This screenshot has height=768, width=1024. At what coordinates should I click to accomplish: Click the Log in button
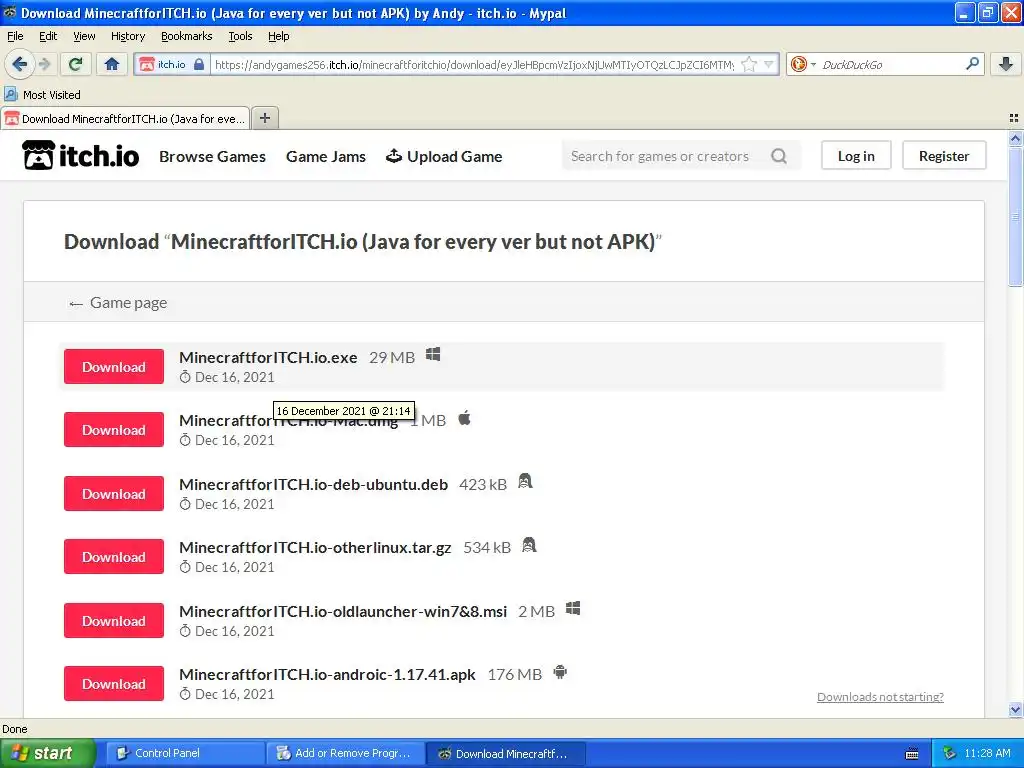pyautogui.click(x=856, y=155)
